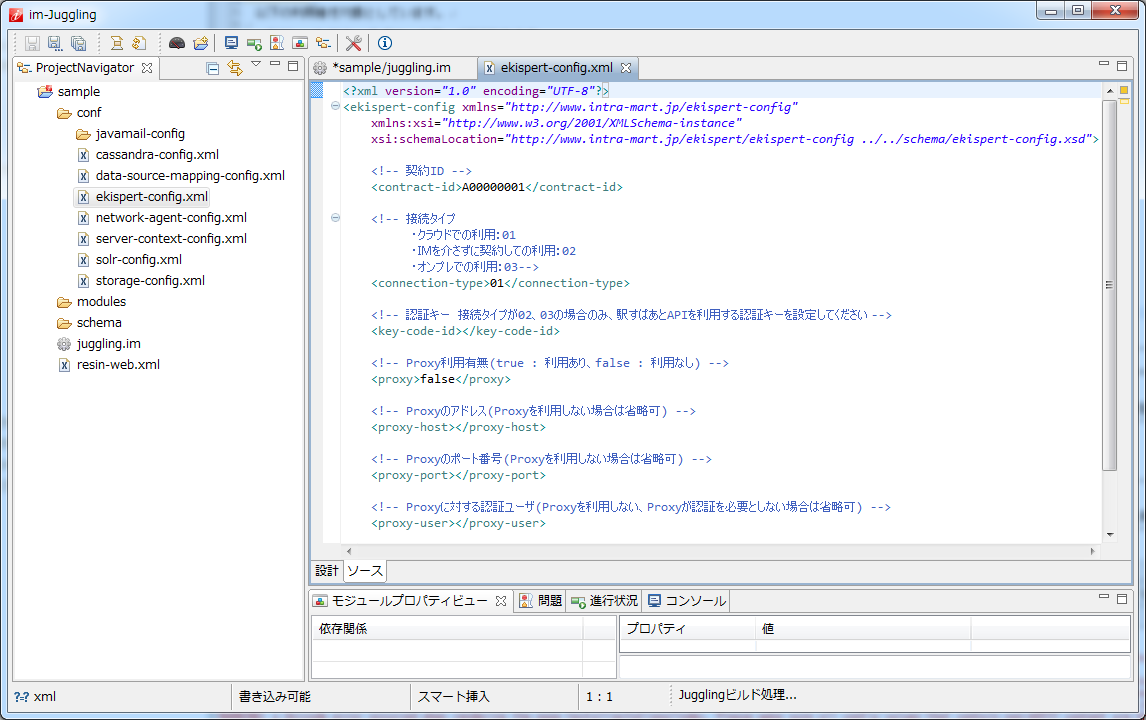Image resolution: width=1146 pixels, height=720 pixels.
Task: Click the open folder toolbar icon
Action: [x=200, y=44]
